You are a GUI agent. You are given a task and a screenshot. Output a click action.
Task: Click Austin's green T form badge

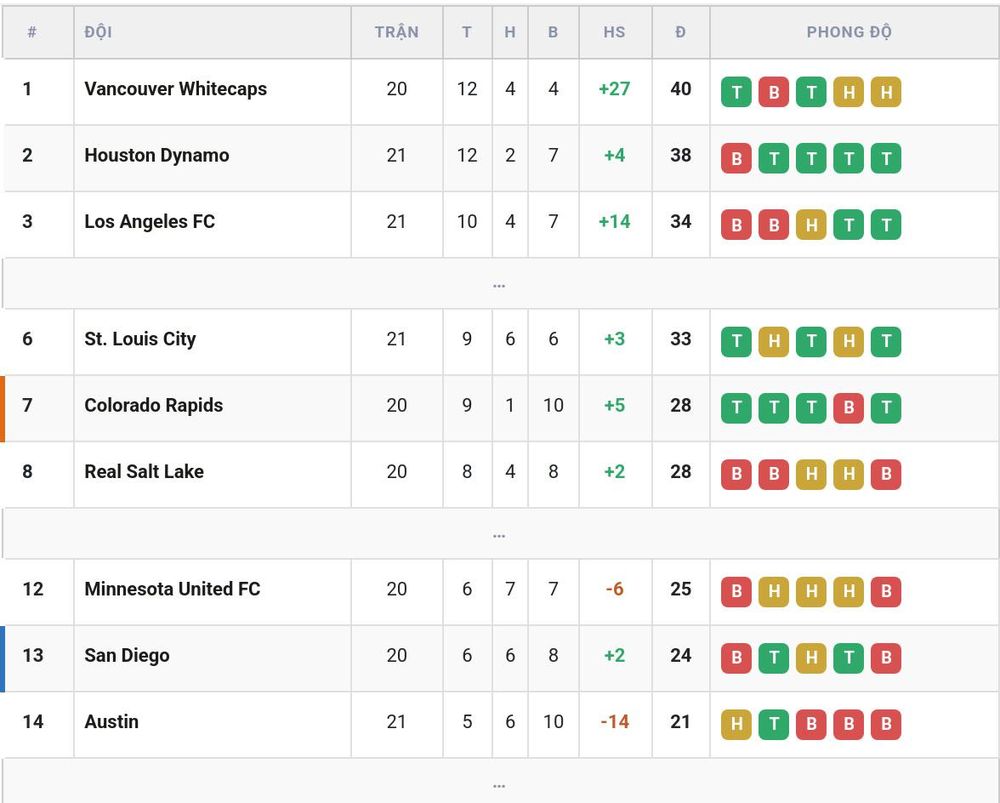[x=774, y=725]
